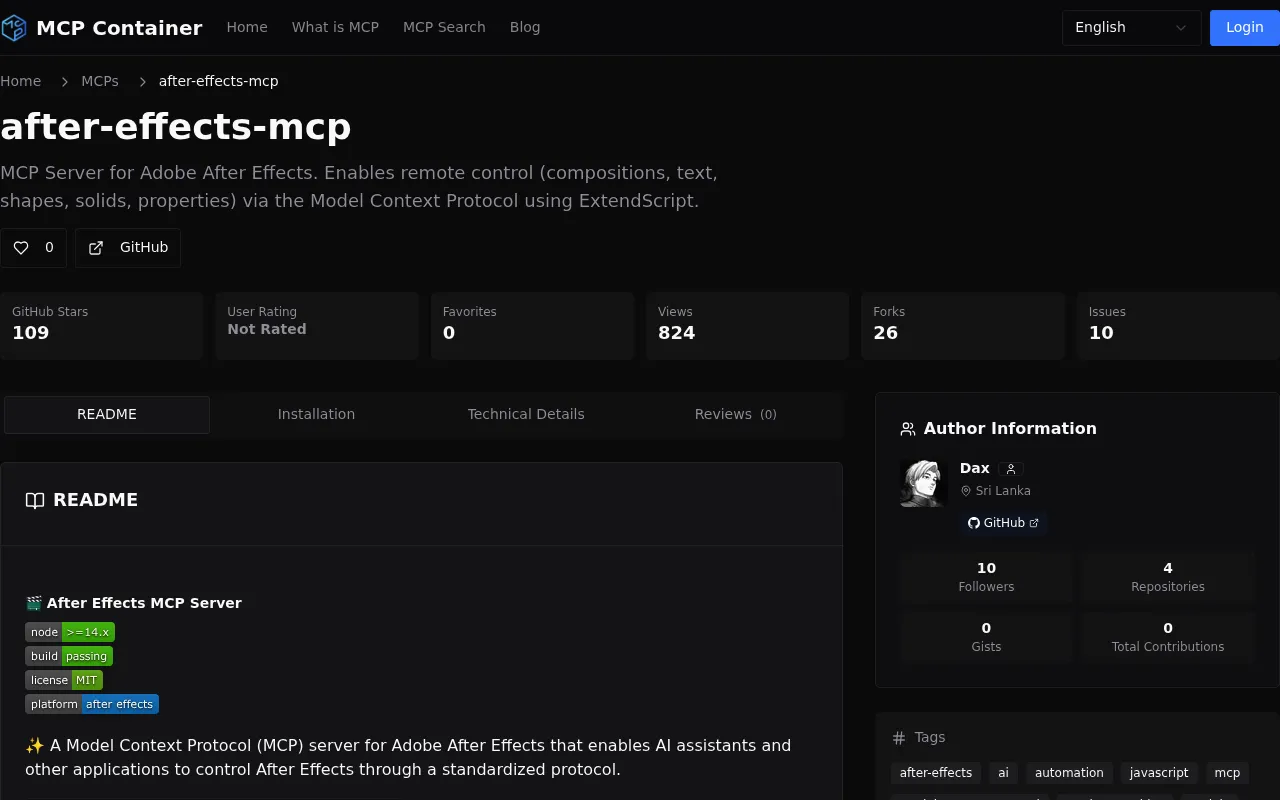This screenshot has height=800, width=1280.
Task: Click the author avatar image
Action: click(x=923, y=483)
